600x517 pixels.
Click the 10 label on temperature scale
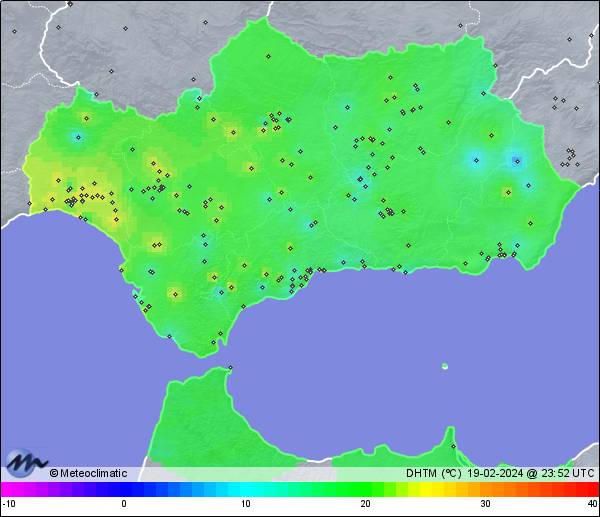point(246,504)
